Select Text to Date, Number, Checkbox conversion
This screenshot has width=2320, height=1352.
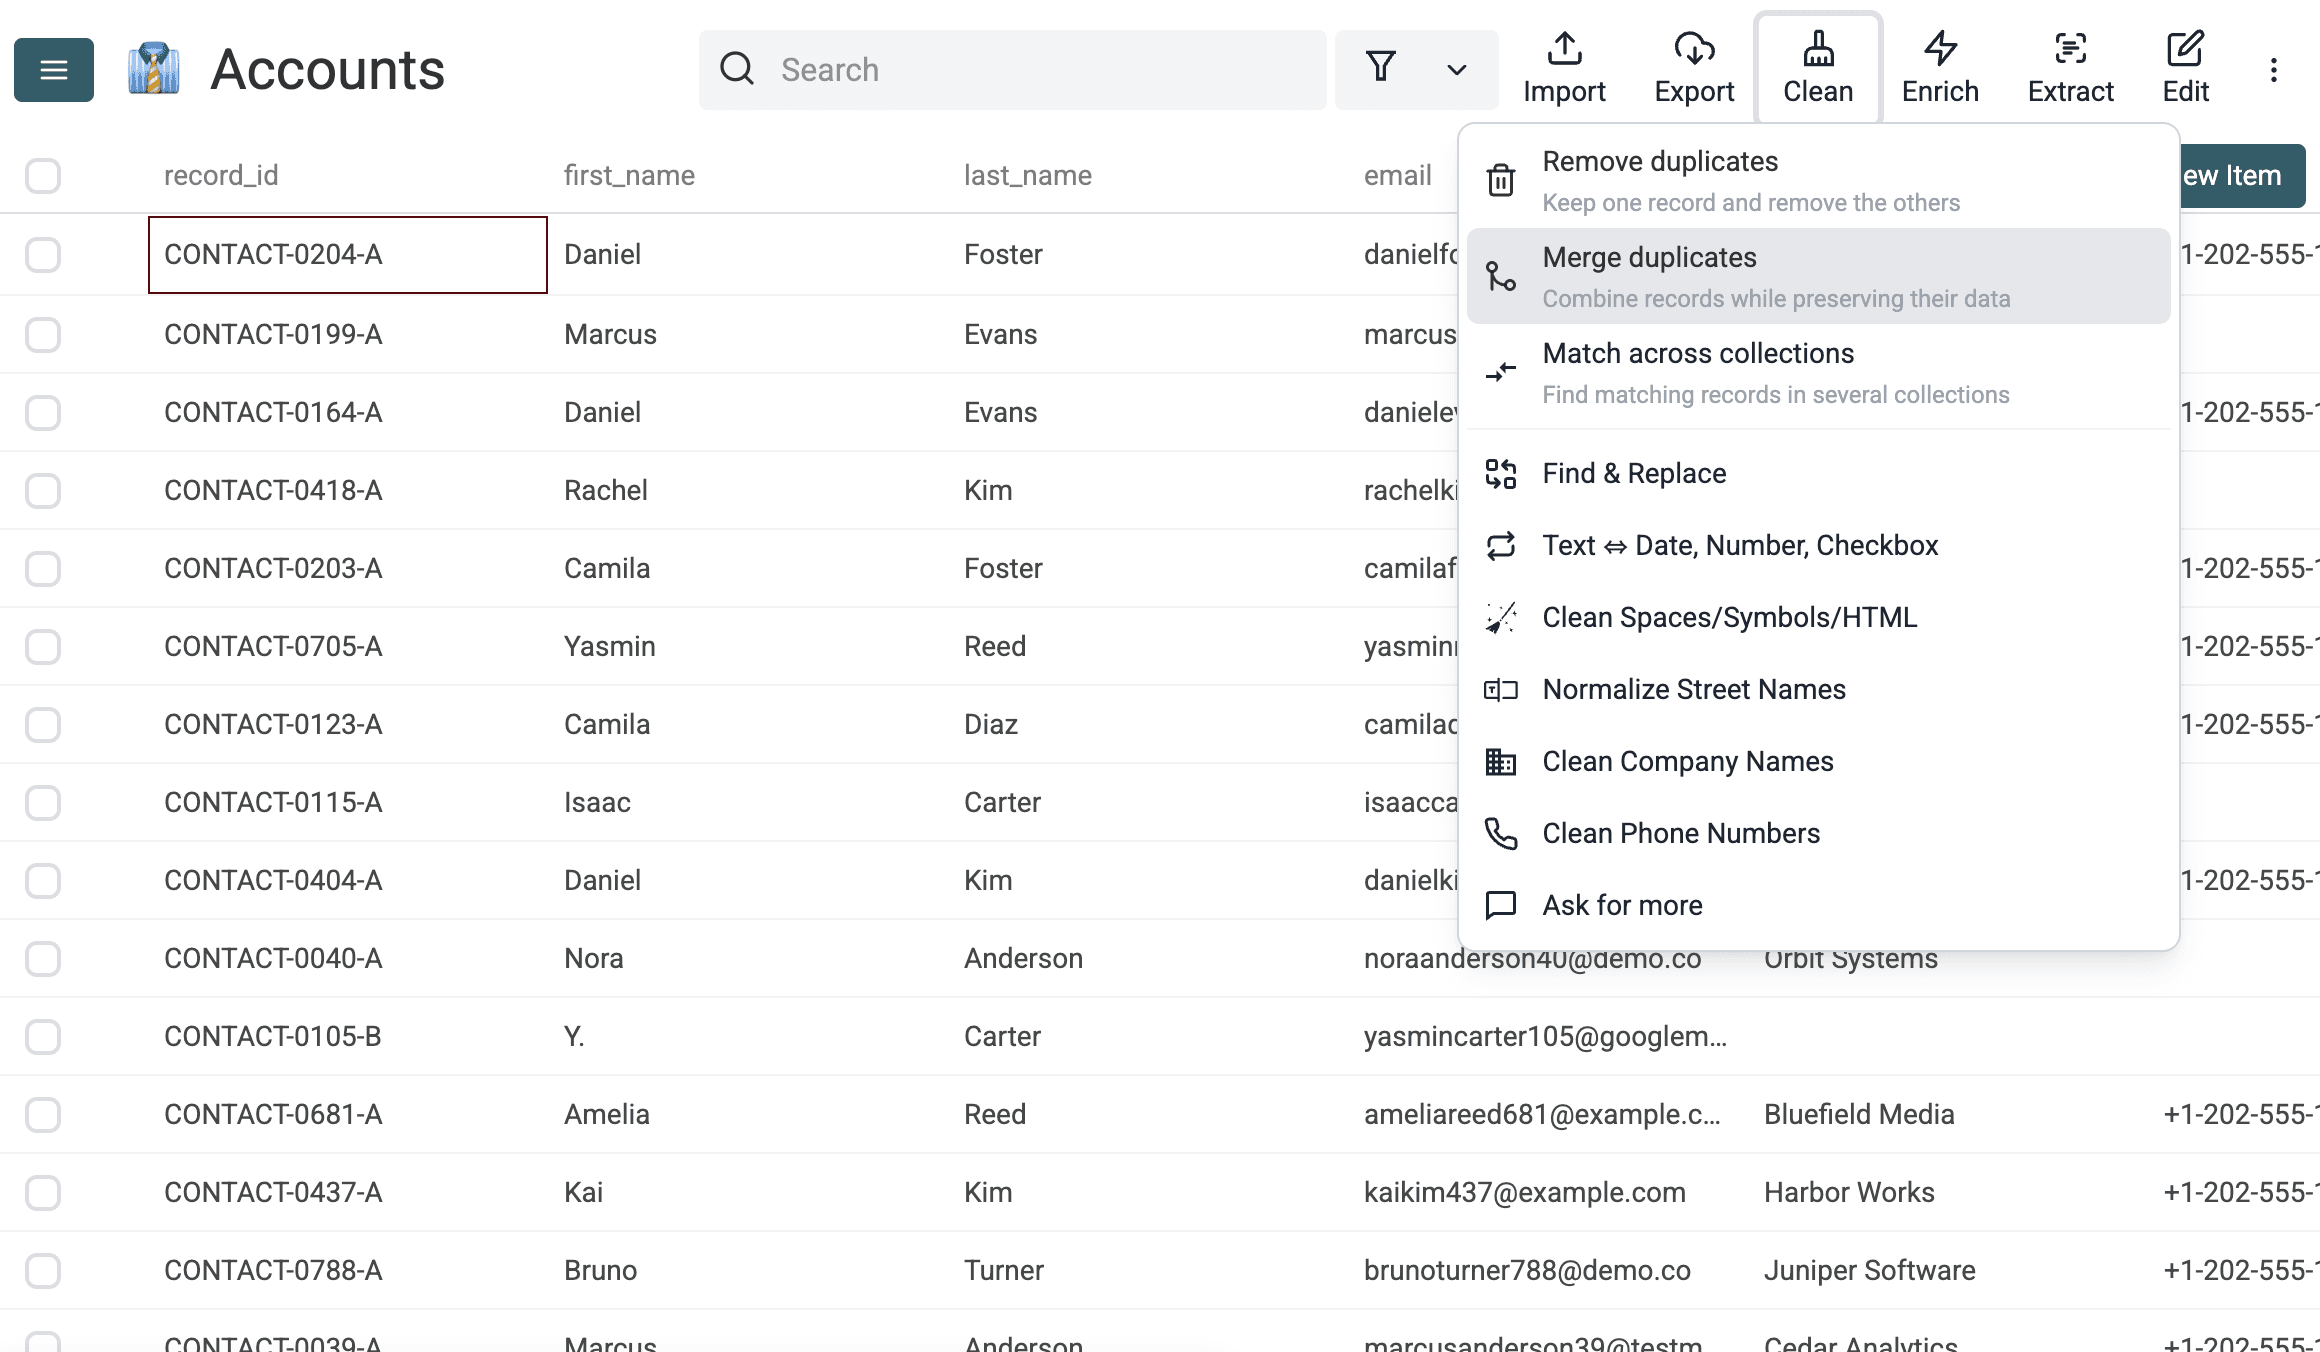[x=1818, y=545]
